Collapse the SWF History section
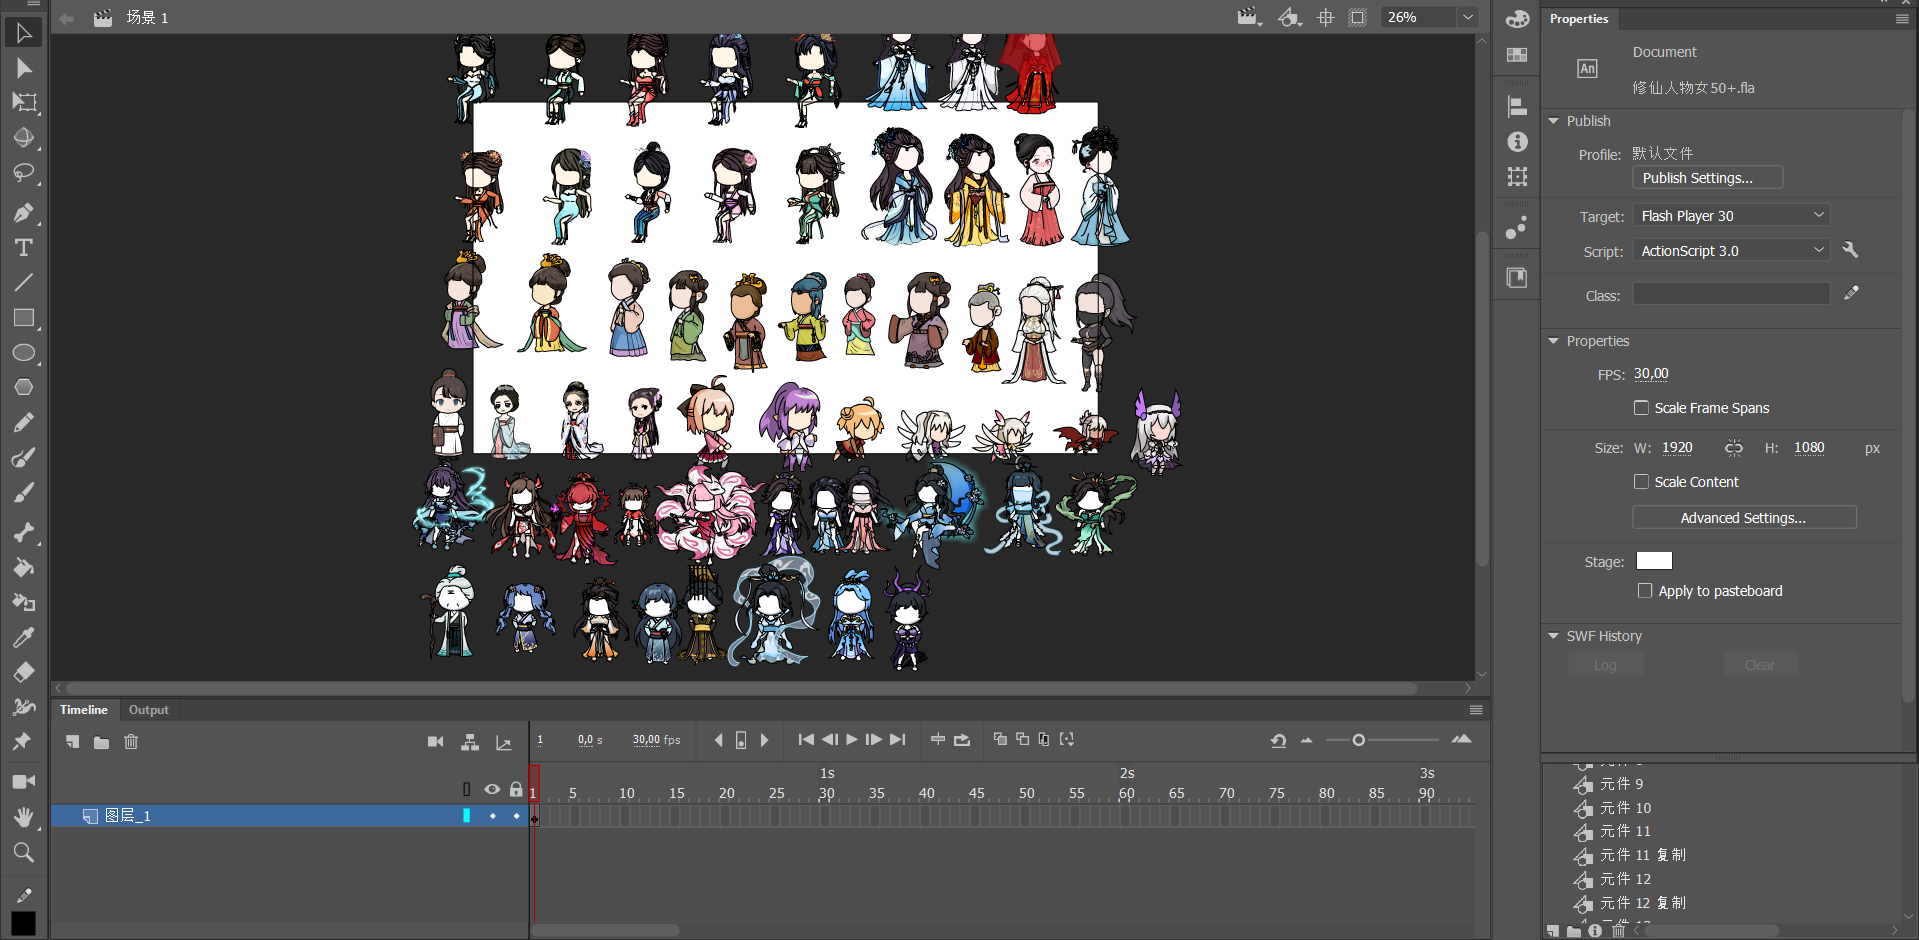 1554,636
